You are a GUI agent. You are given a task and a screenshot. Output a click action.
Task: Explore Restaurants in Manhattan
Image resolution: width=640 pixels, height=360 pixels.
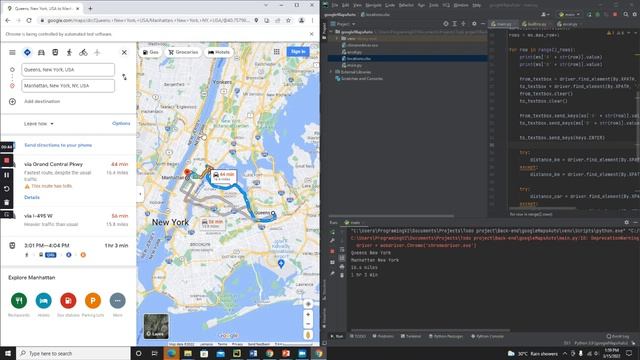coord(19,300)
